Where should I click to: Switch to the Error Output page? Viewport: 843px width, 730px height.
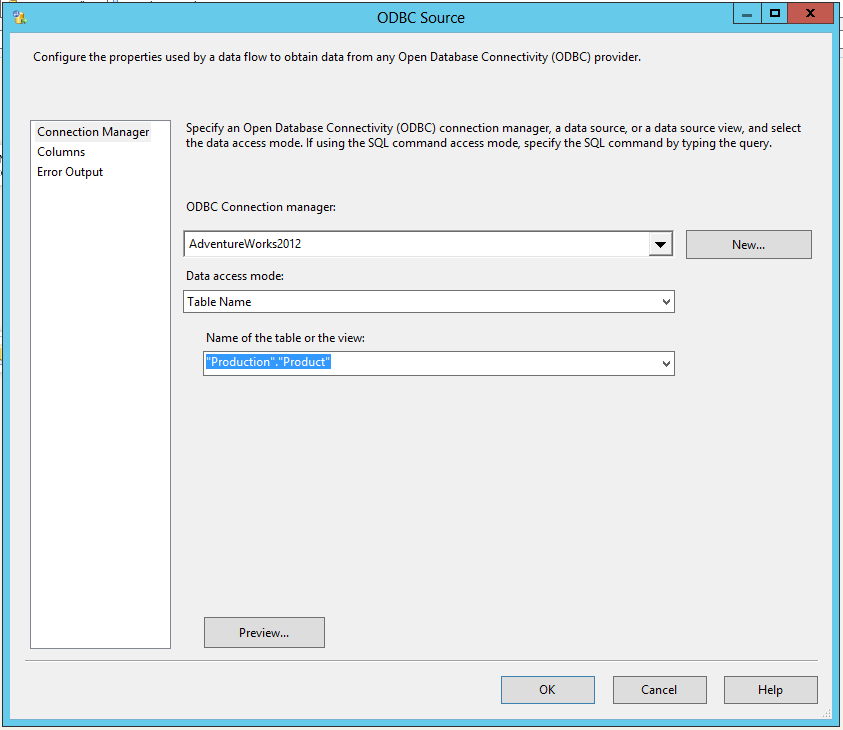(x=69, y=171)
